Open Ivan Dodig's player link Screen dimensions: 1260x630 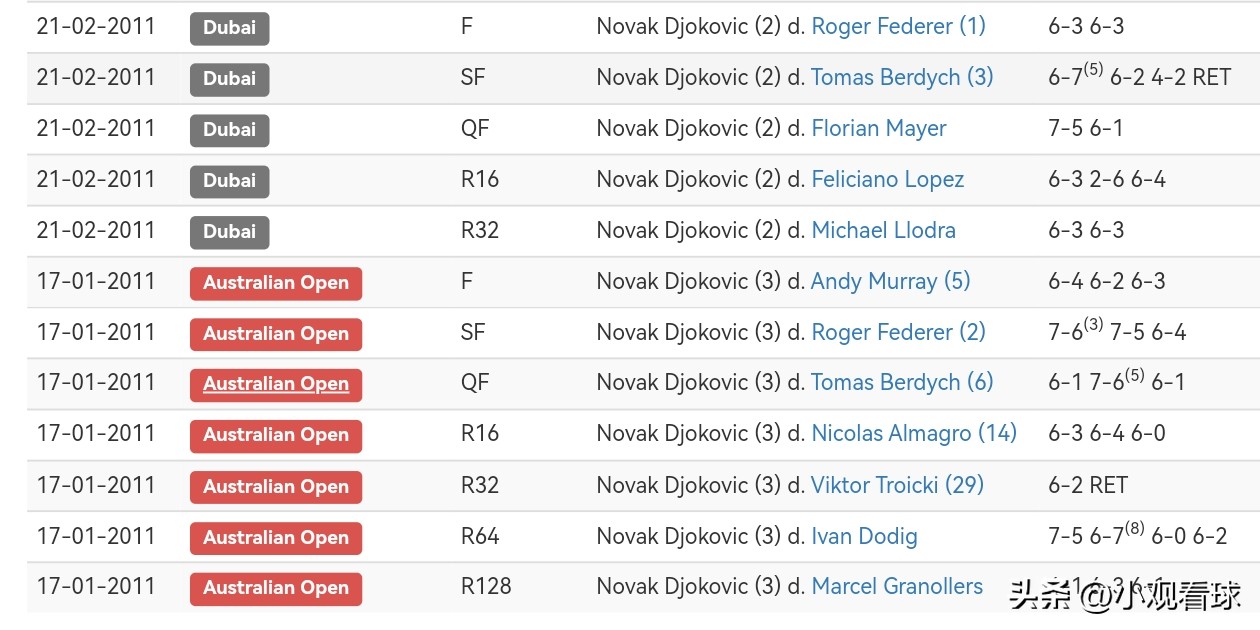pyautogui.click(x=864, y=536)
